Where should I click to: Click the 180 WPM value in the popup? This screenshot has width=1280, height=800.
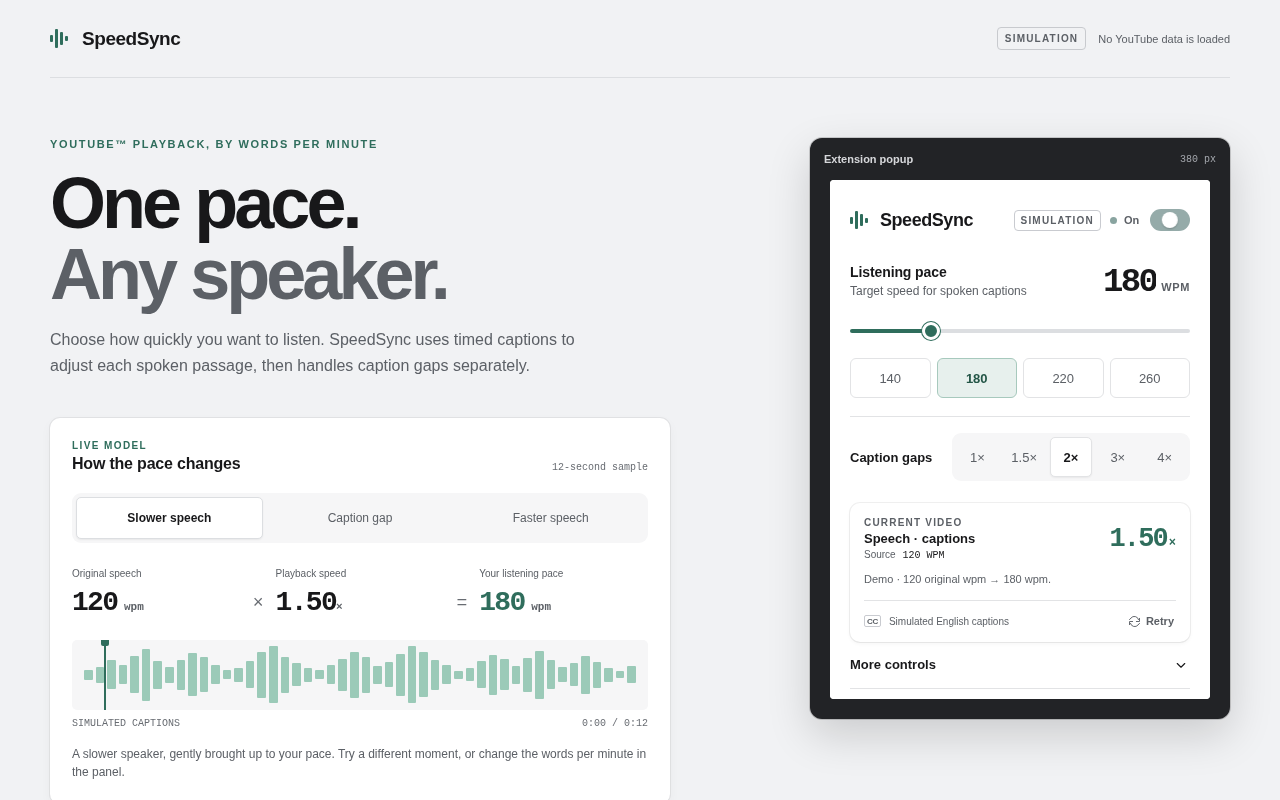click(1146, 282)
